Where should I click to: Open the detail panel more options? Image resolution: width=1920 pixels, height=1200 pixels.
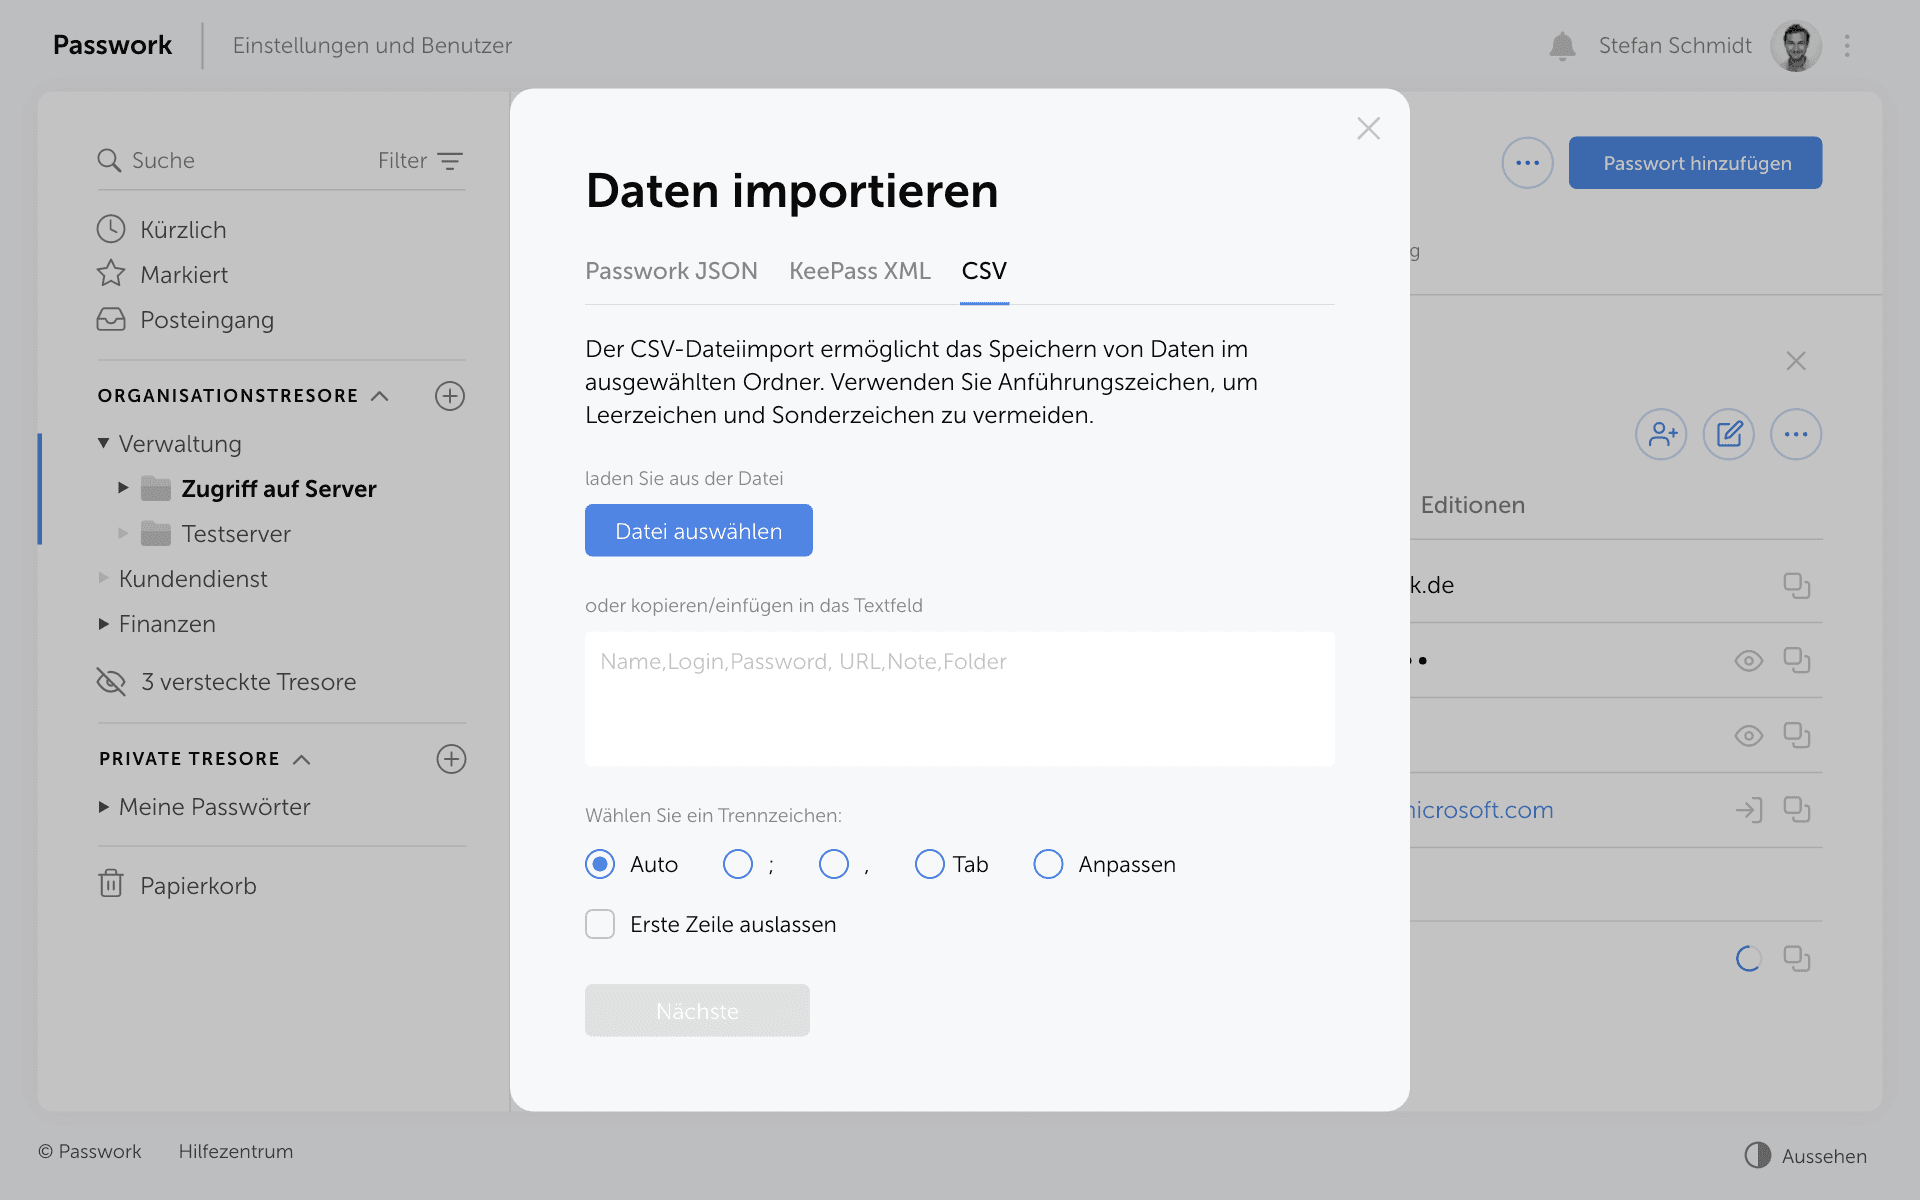(1796, 434)
